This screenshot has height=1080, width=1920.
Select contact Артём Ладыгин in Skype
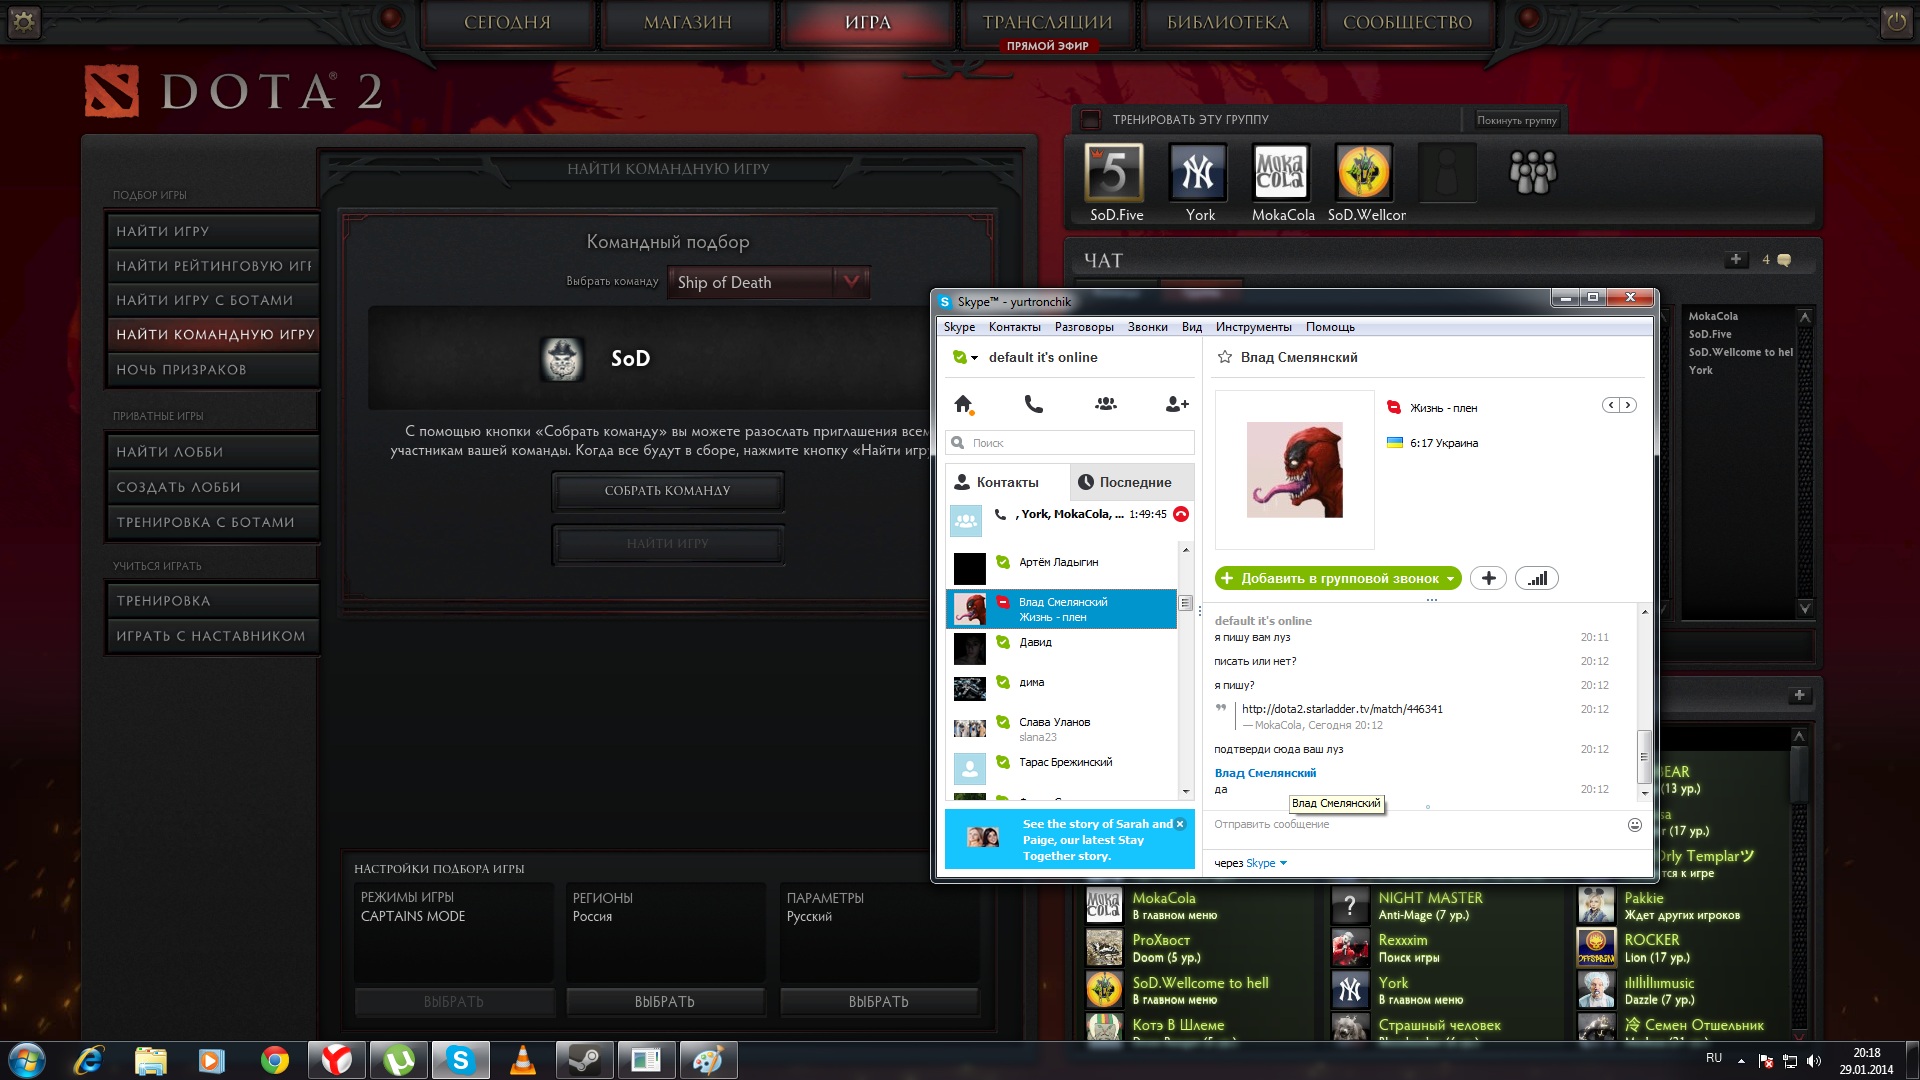[1062, 568]
